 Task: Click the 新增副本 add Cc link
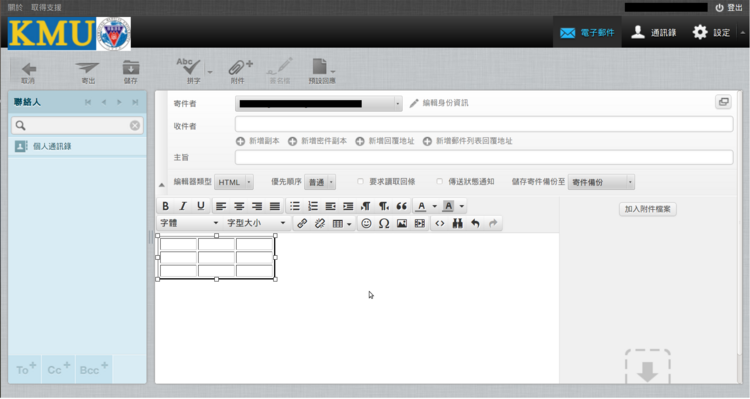point(258,141)
